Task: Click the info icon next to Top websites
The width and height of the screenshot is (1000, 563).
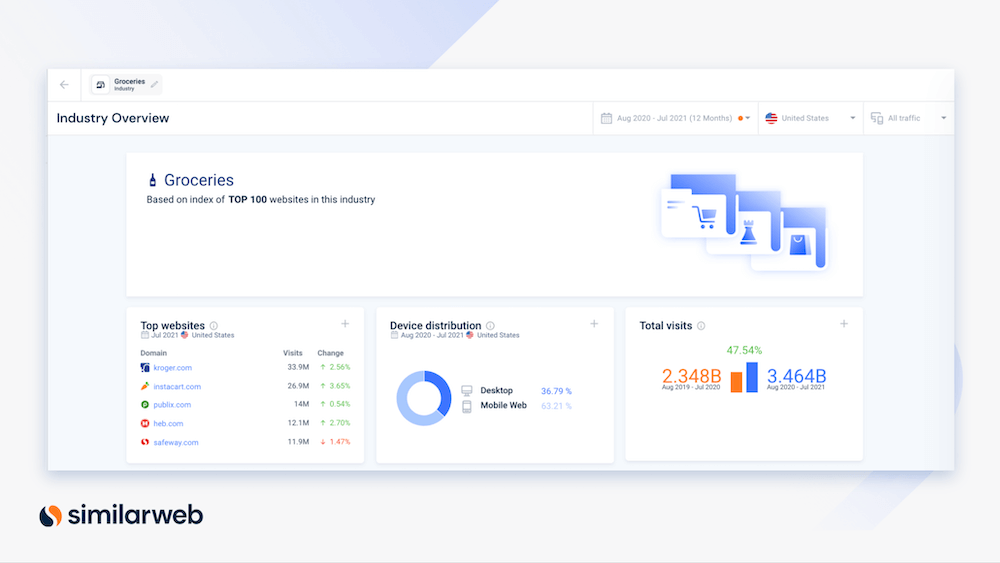Action: pyautogui.click(x=214, y=326)
